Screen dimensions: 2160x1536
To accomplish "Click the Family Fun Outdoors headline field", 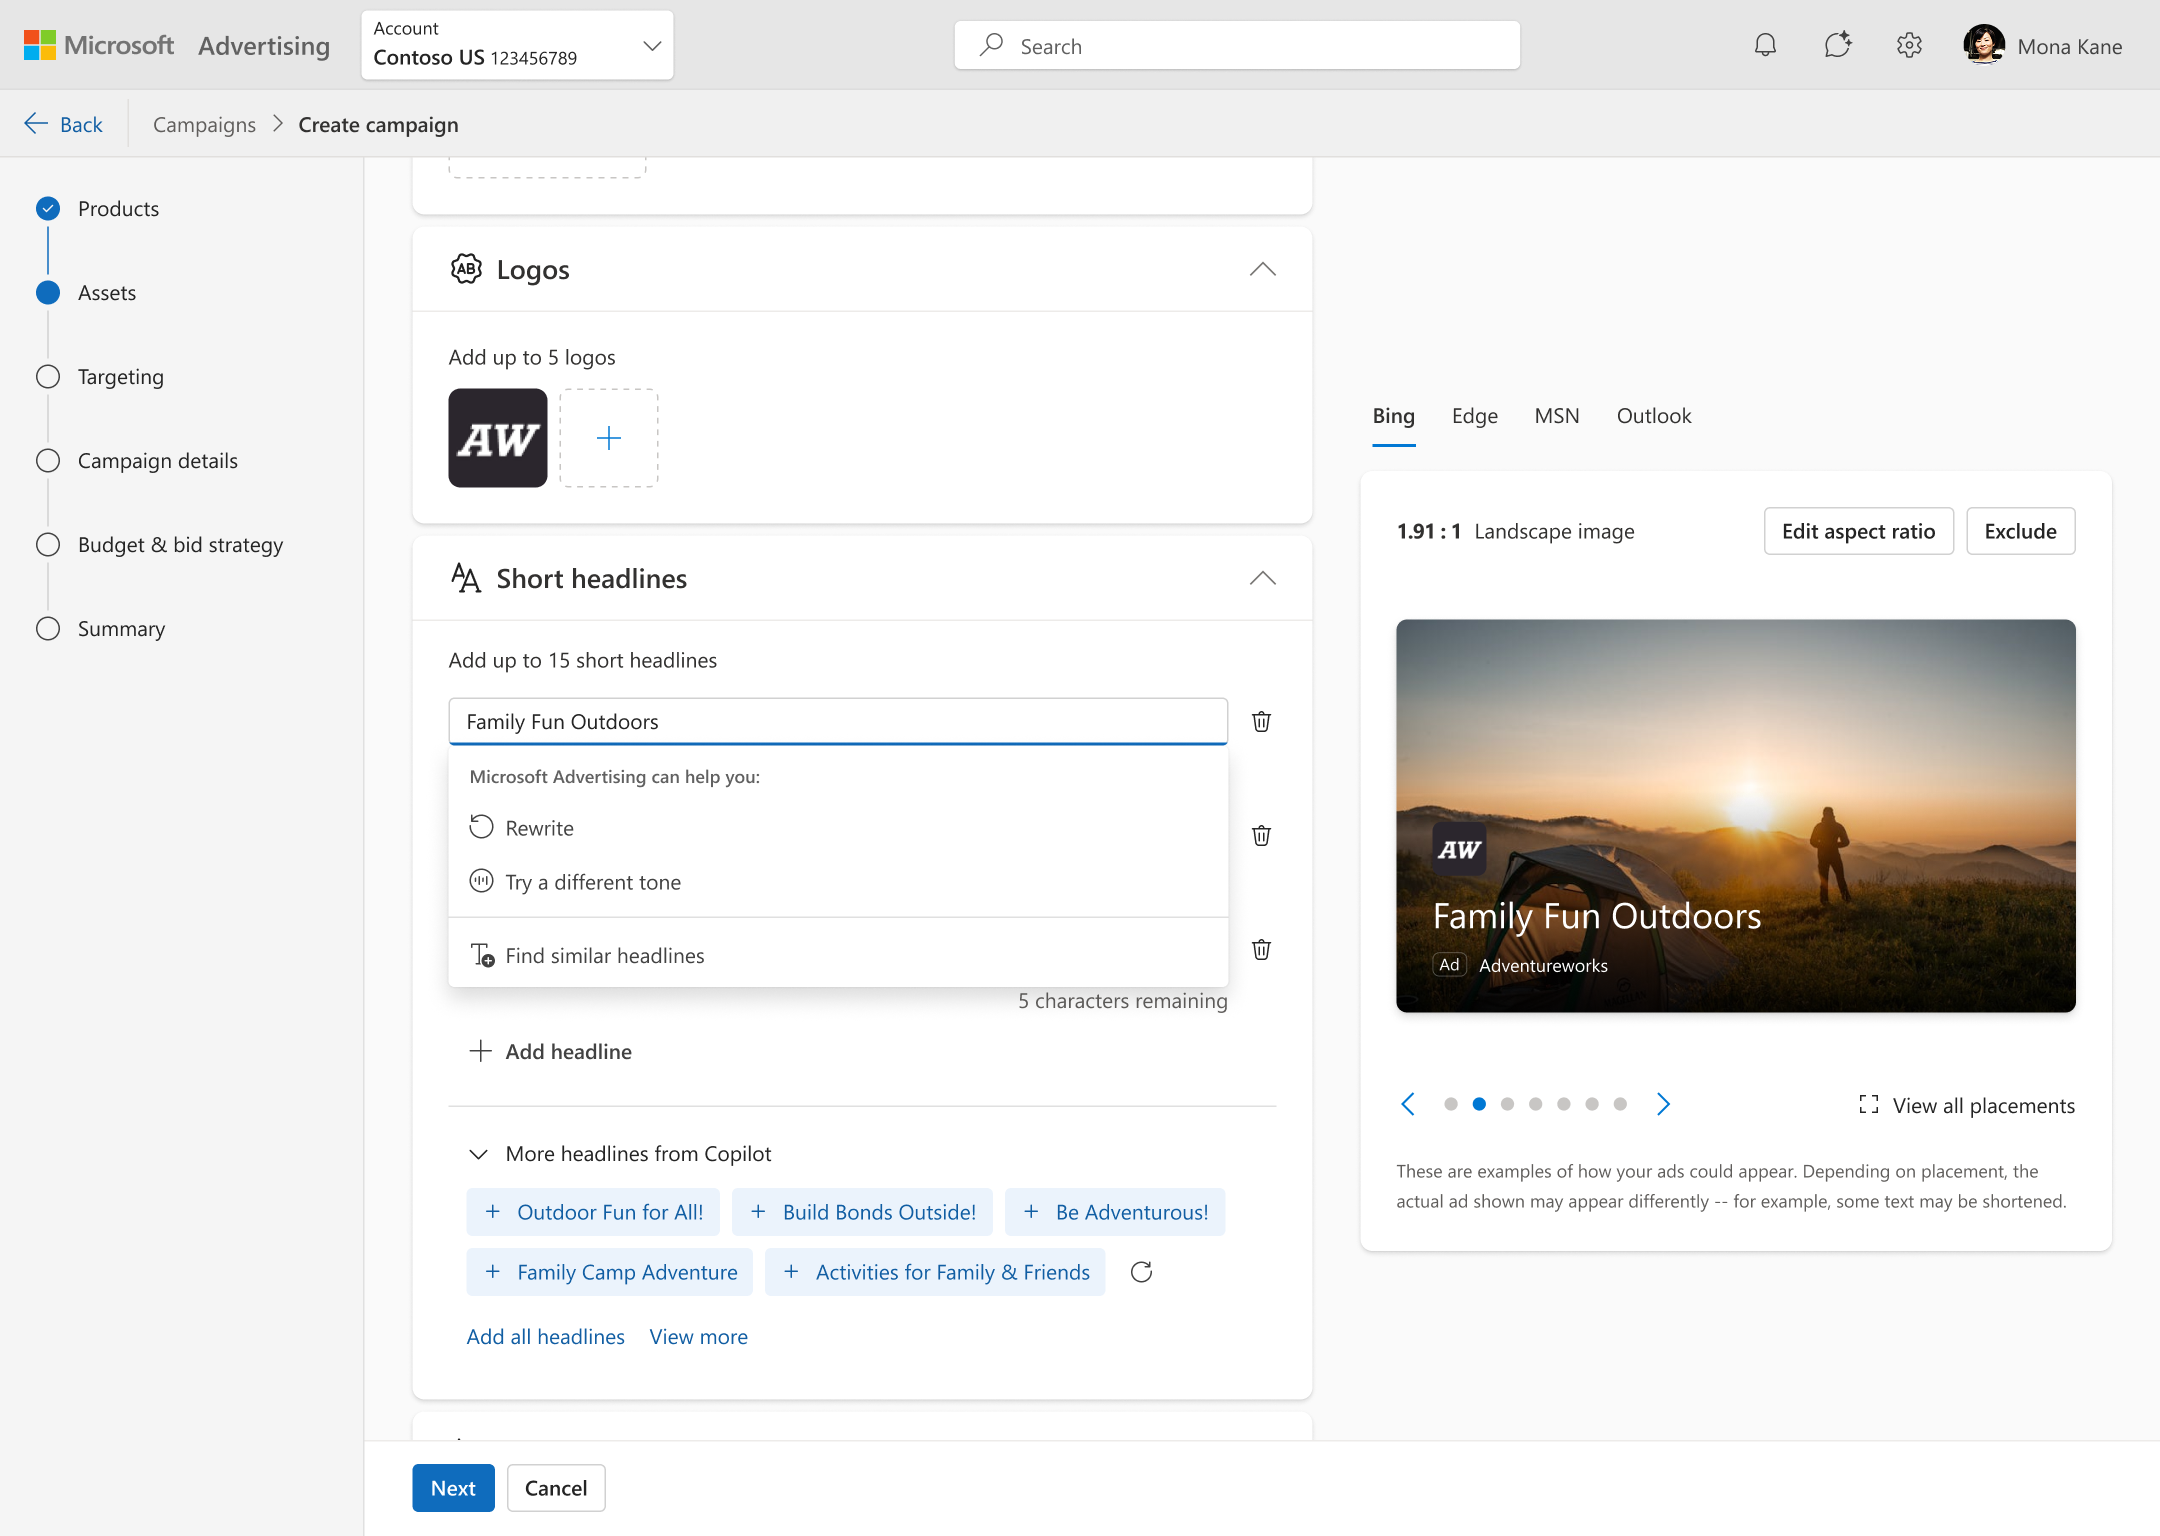I will tap(838, 721).
